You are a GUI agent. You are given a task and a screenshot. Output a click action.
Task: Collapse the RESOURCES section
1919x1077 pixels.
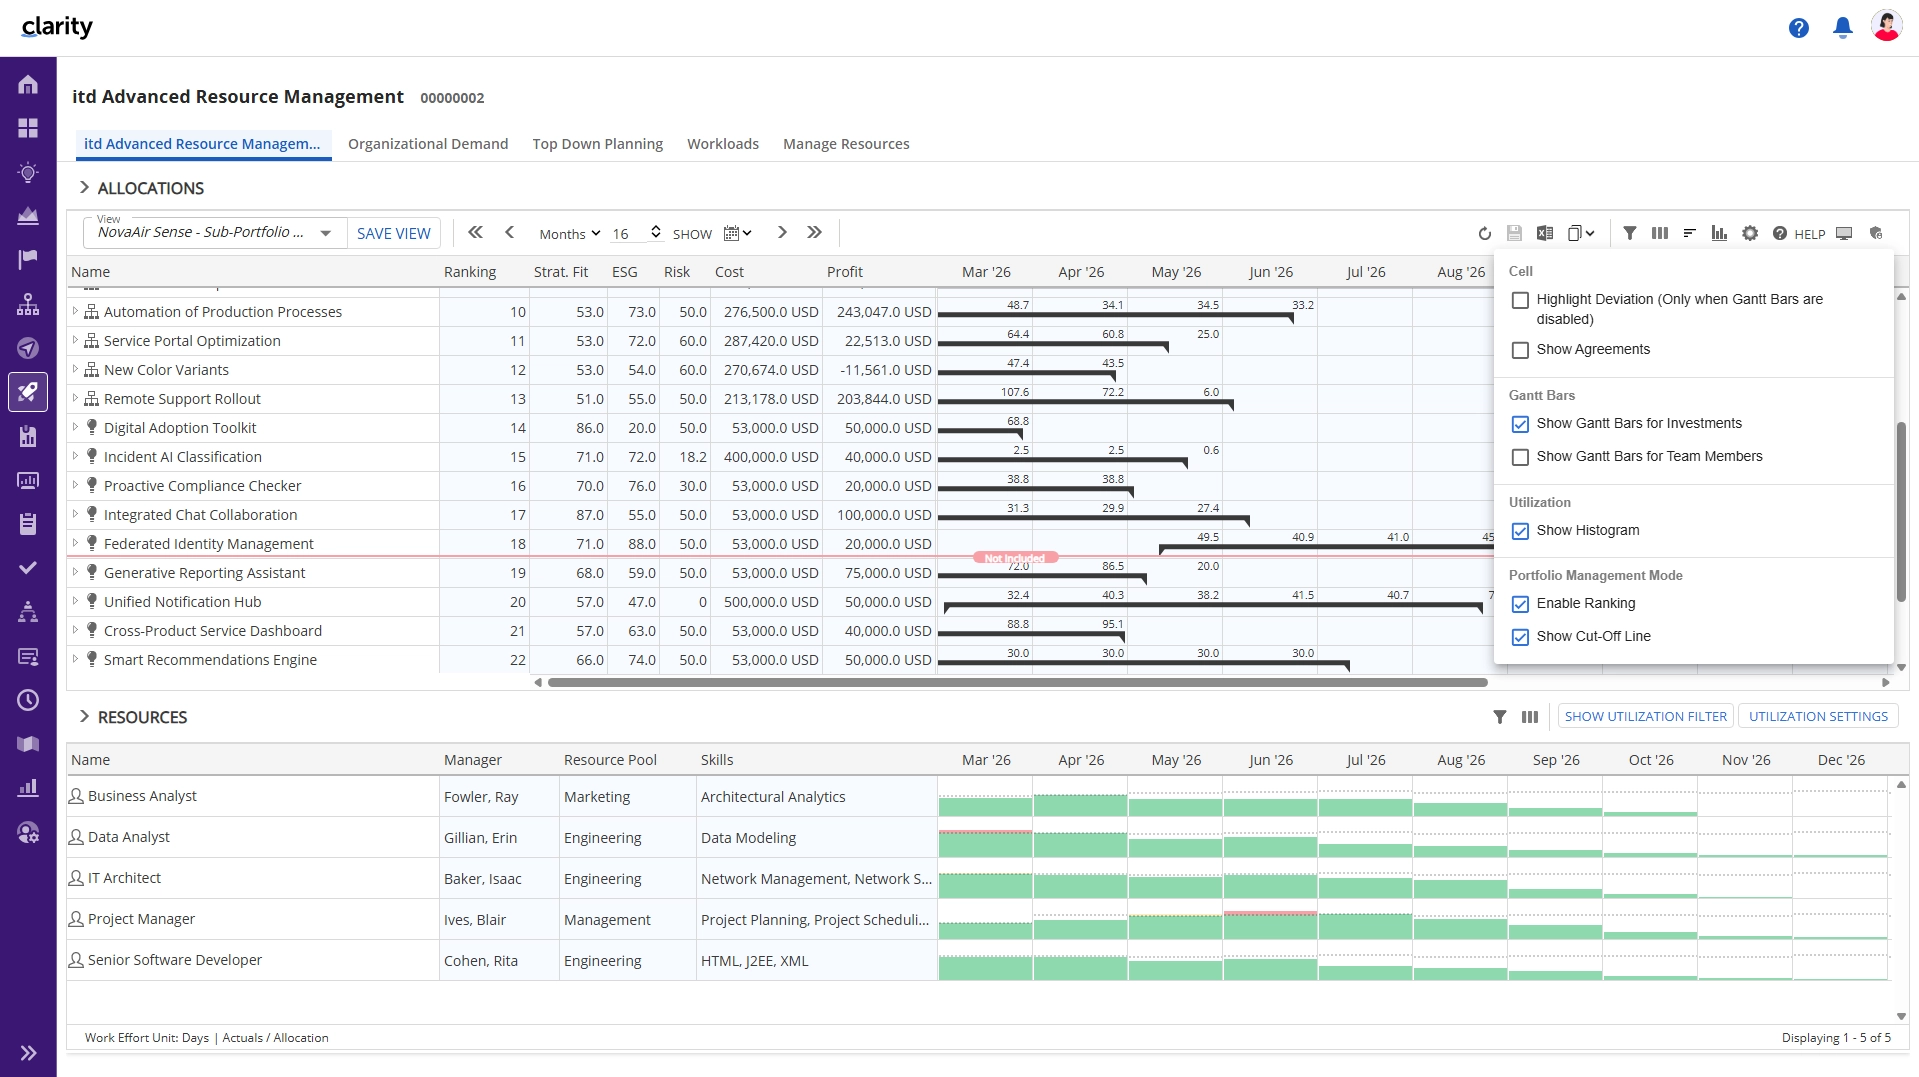(84, 716)
